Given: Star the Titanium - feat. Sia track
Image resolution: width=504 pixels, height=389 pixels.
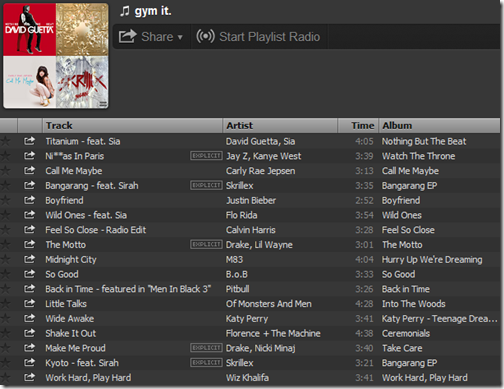Looking at the screenshot, I should pos(5,141).
